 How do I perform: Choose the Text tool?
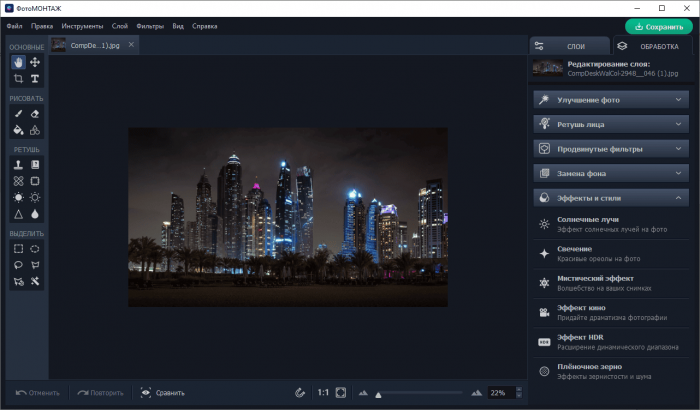click(x=34, y=78)
